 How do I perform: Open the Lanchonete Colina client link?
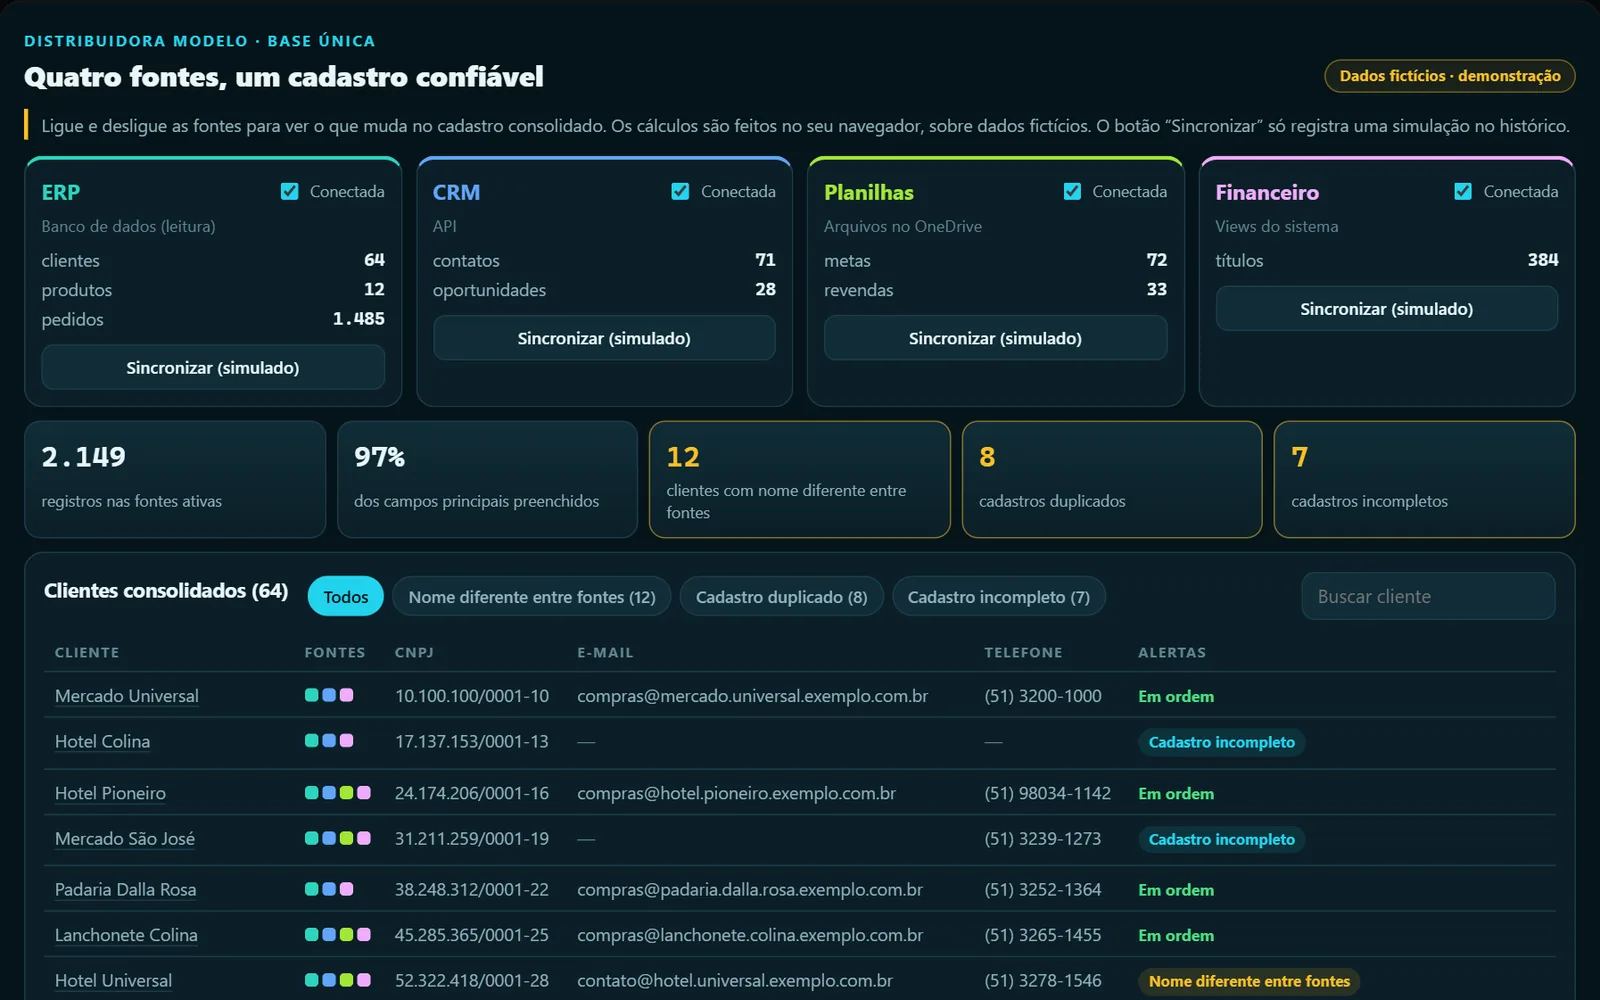pyautogui.click(x=126, y=935)
